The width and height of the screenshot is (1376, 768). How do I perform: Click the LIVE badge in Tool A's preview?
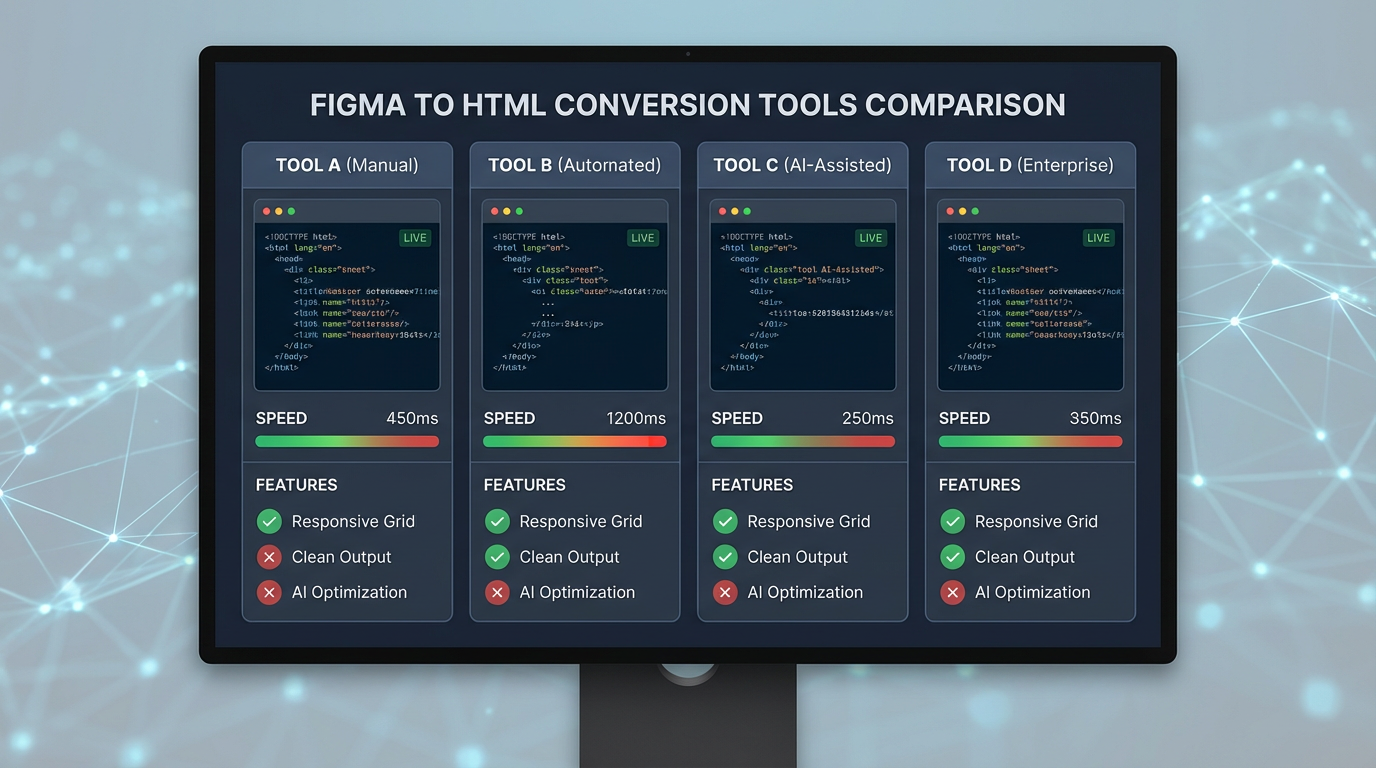415,238
